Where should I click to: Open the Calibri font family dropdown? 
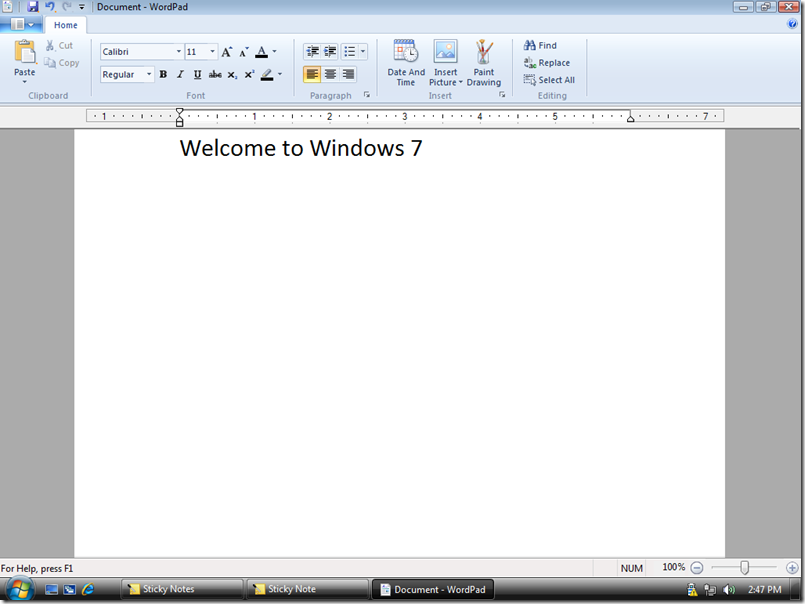point(179,51)
